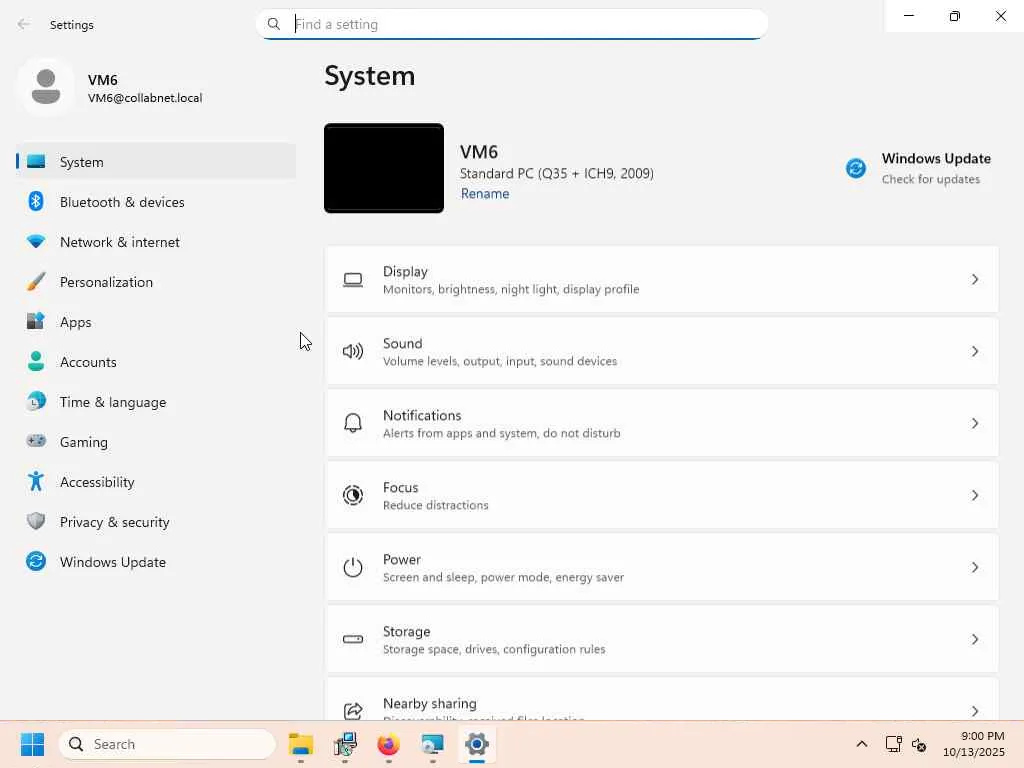Select Bluetooth & devices in sidebar
The image size is (1024, 768).
tap(156, 202)
